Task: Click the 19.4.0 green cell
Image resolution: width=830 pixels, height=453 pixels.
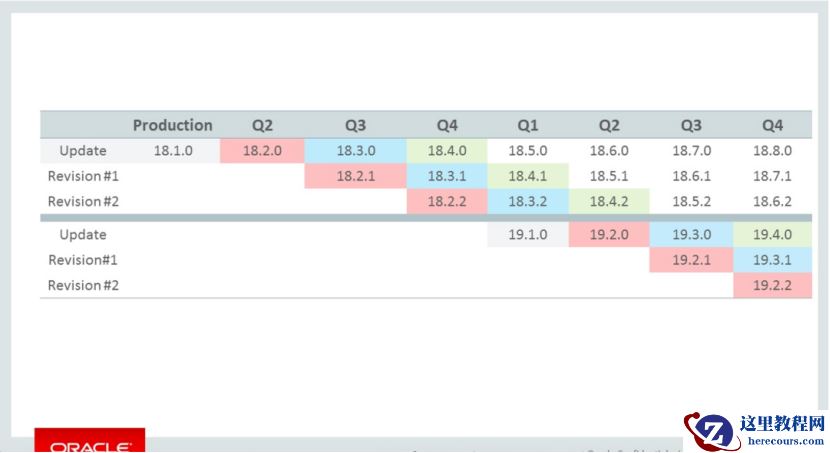Action: (772, 235)
